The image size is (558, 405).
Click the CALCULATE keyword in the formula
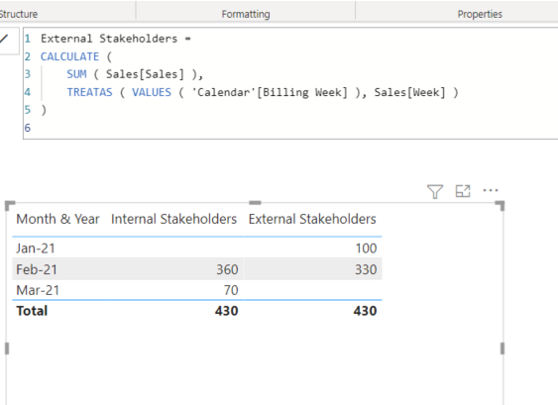pyautogui.click(x=70, y=56)
